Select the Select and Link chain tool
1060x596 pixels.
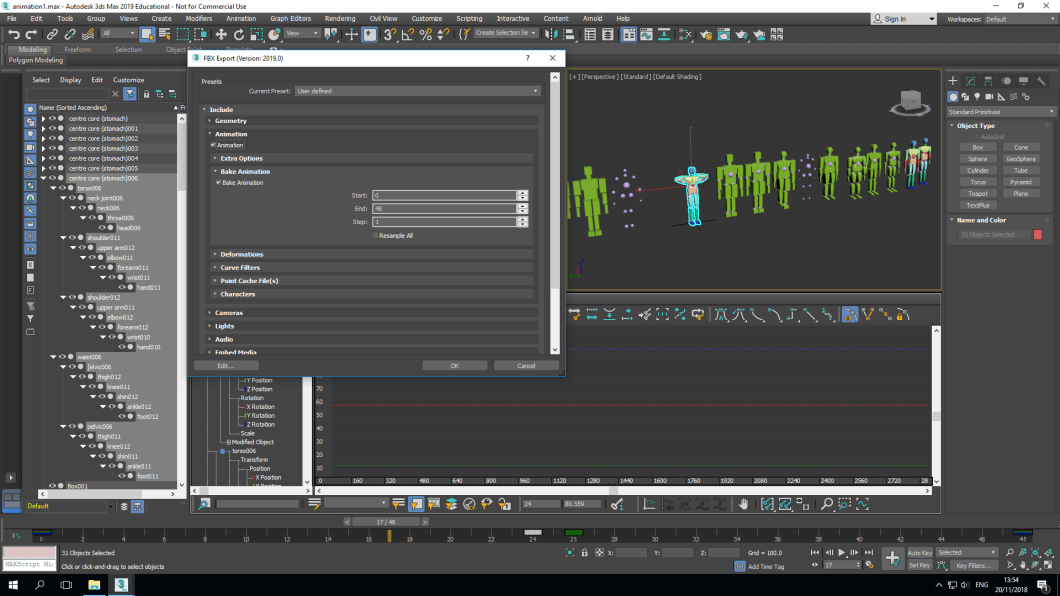[x=52, y=34]
